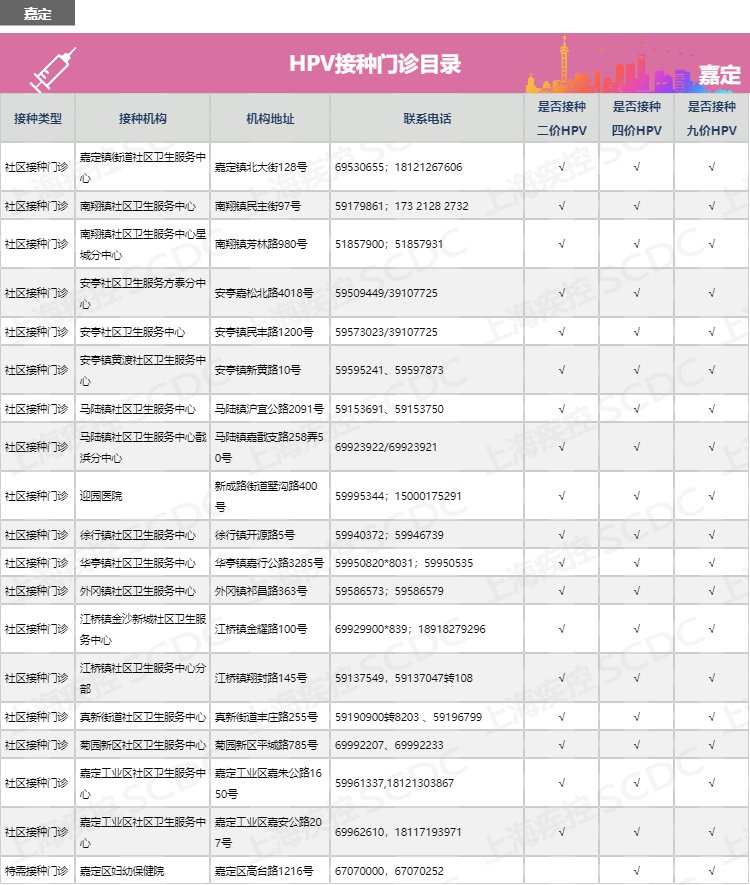This screenshot has width=750, height=885.
Task: Select the 是否接种九价HPV column header
Action: click(x=711, y=118)
